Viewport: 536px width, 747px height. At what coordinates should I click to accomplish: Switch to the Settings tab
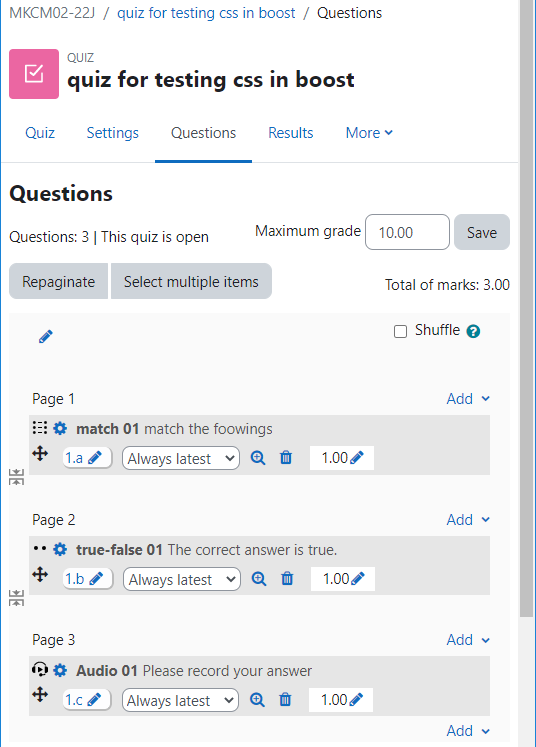112,132
